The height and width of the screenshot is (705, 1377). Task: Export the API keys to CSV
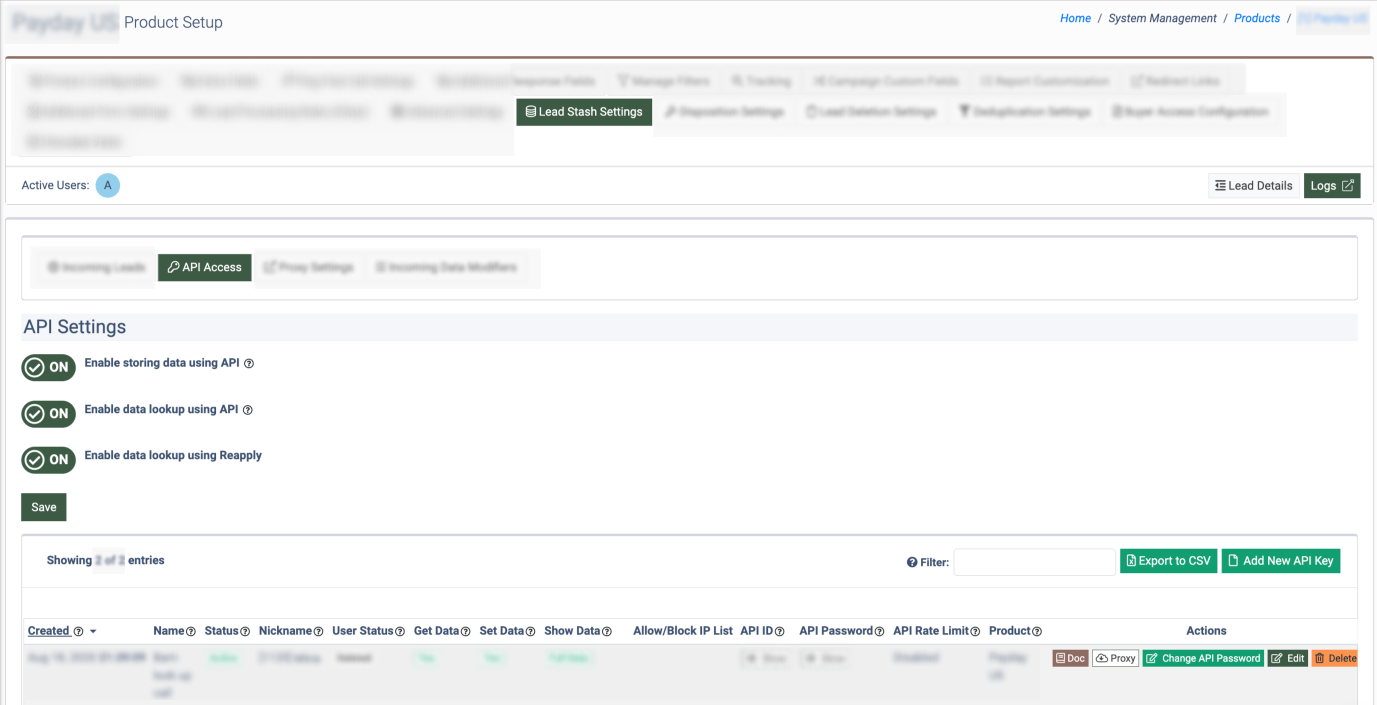[1167, 561]
